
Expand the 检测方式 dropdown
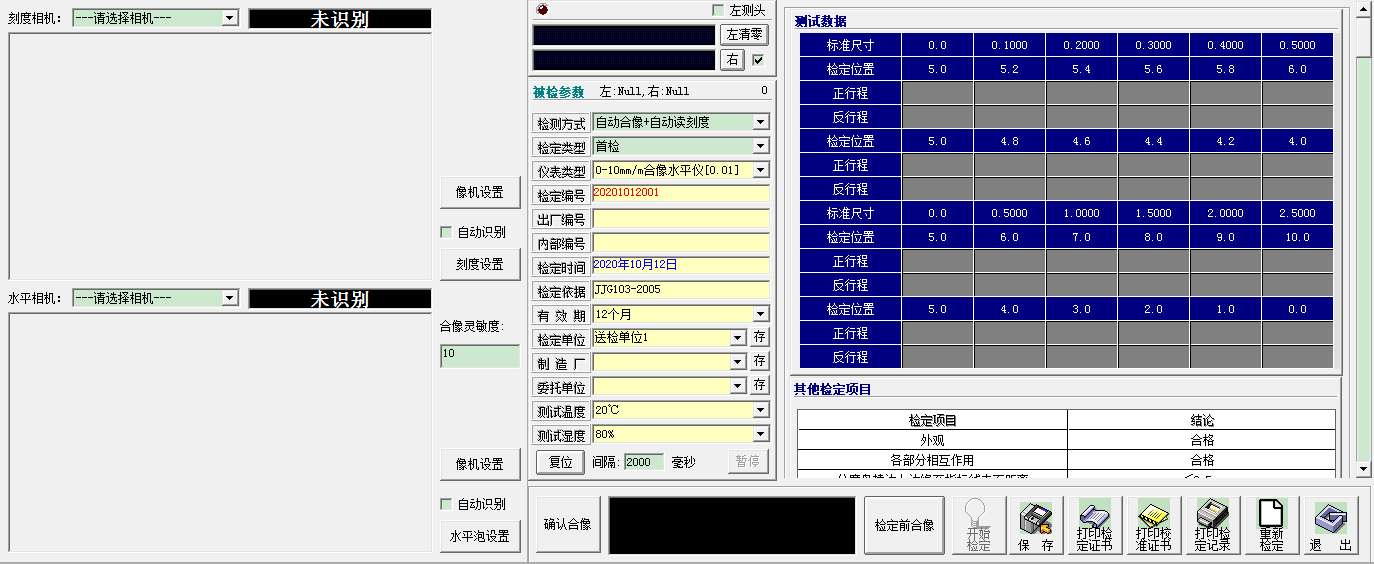[760, 122]
